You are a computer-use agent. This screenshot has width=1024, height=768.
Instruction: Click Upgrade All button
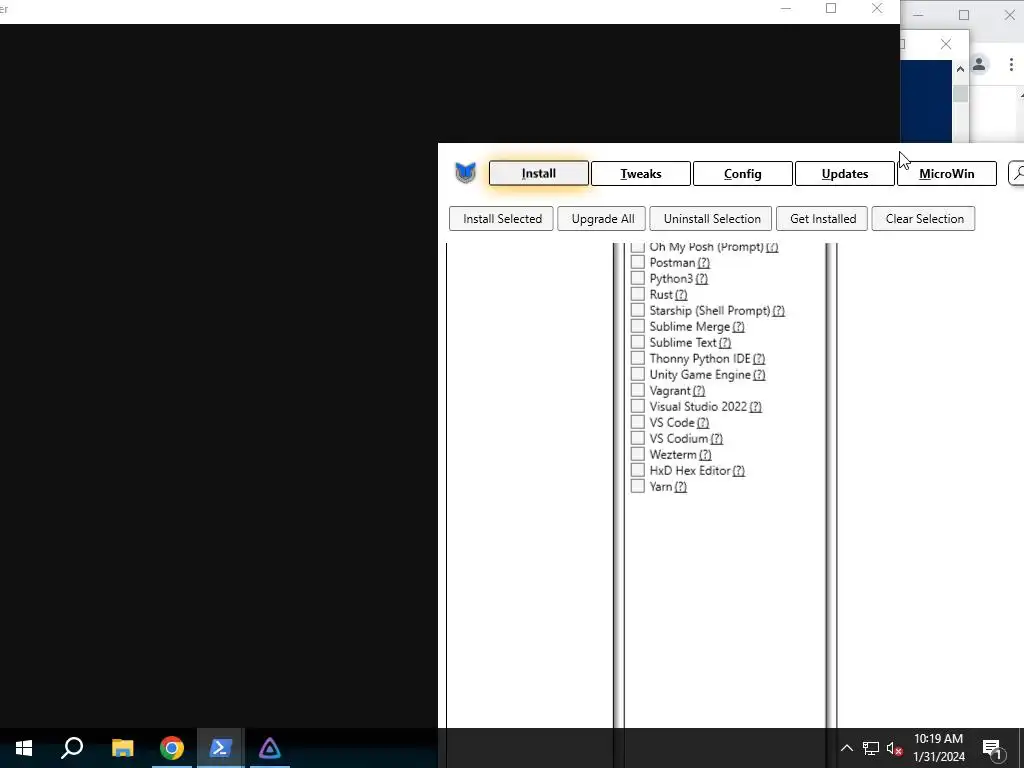pos(602,219)
